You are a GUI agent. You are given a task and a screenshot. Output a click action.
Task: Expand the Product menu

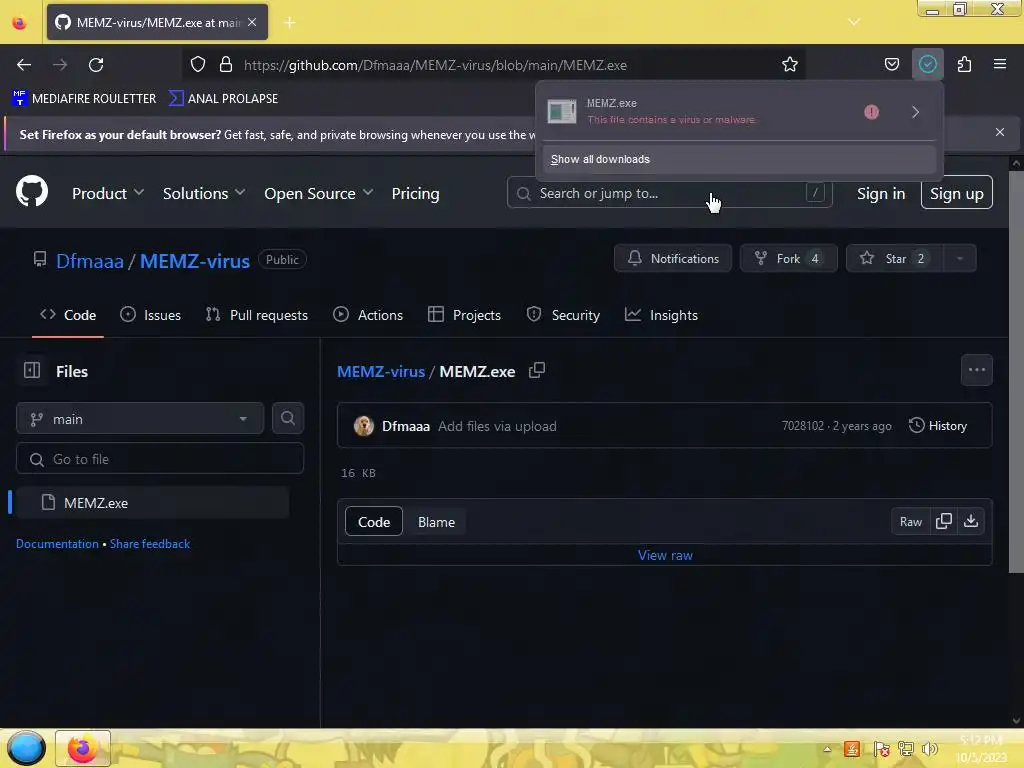[x=108, y=193]
